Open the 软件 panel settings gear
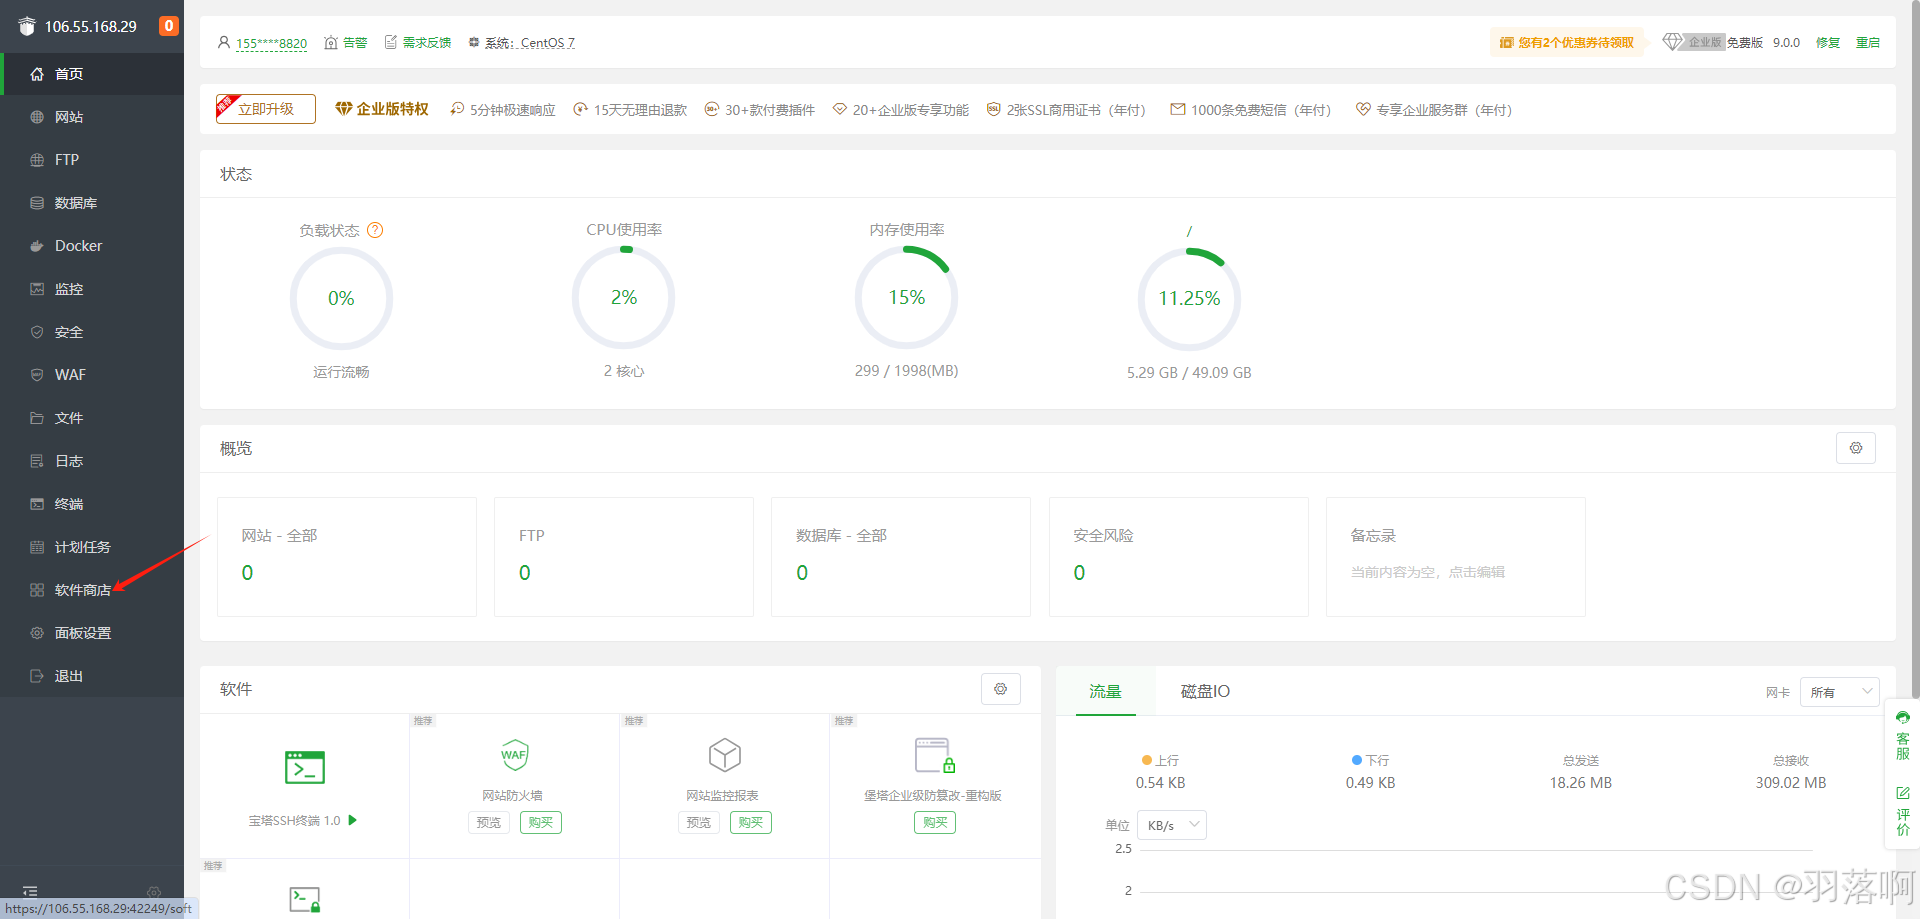 [1001, 689]
